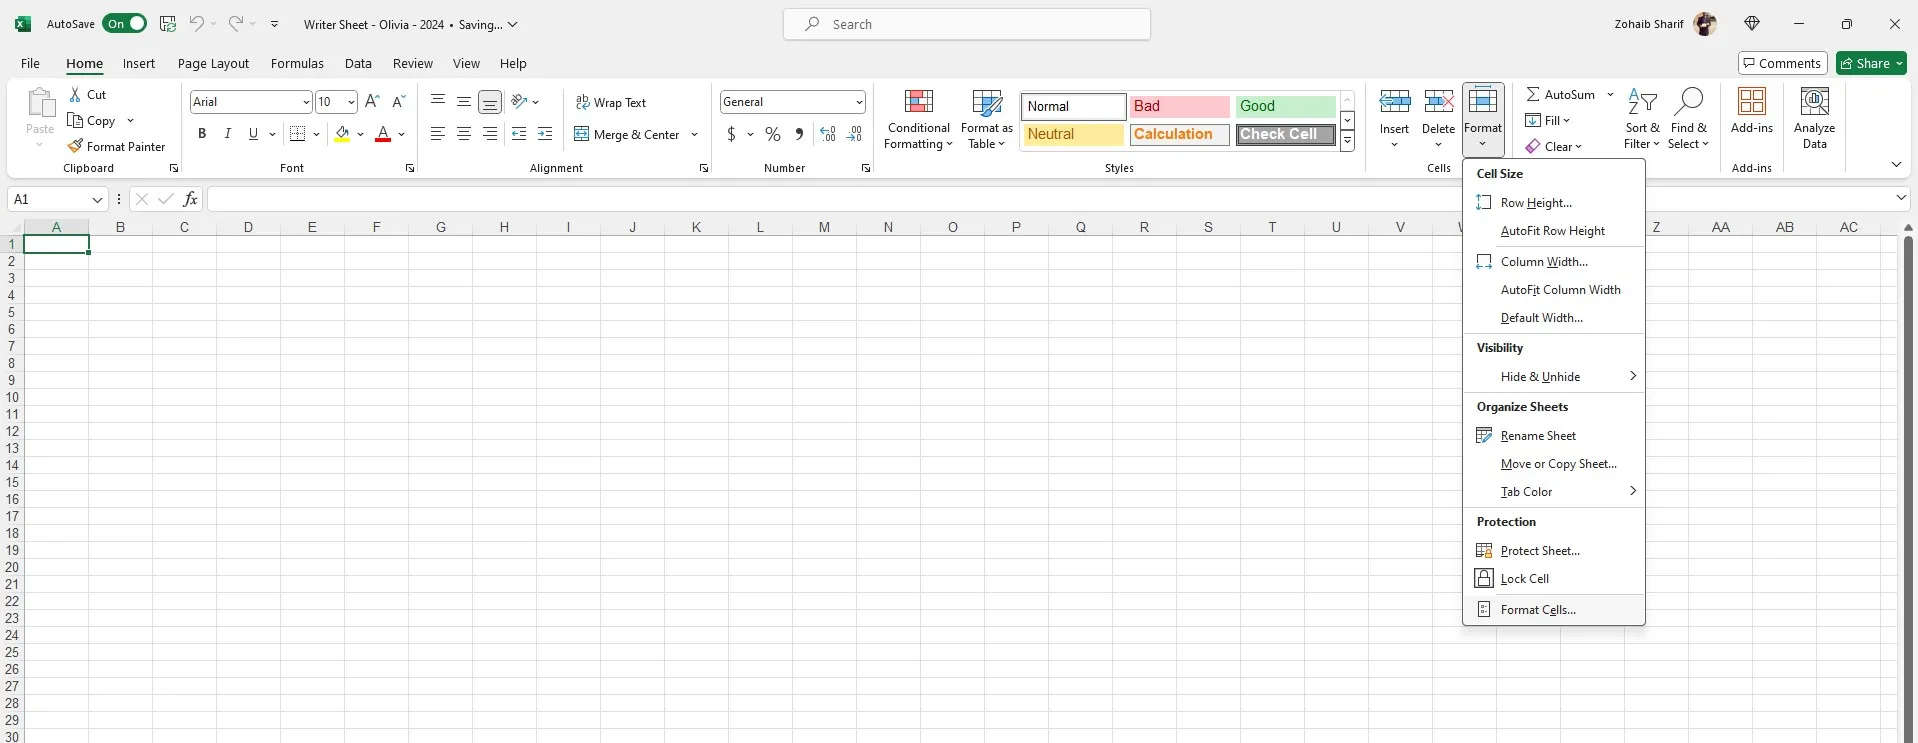Click the green Share button

point(1871,63)
